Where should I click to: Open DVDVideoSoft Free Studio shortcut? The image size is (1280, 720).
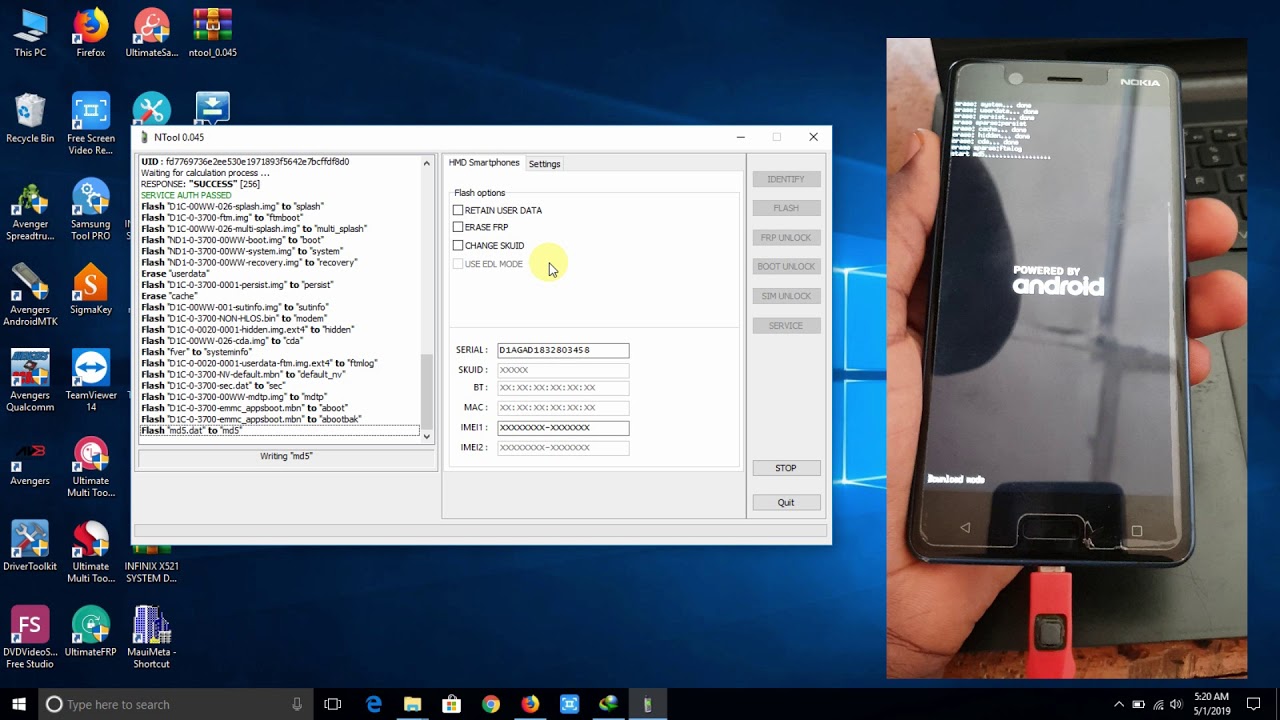coord(30,638)
